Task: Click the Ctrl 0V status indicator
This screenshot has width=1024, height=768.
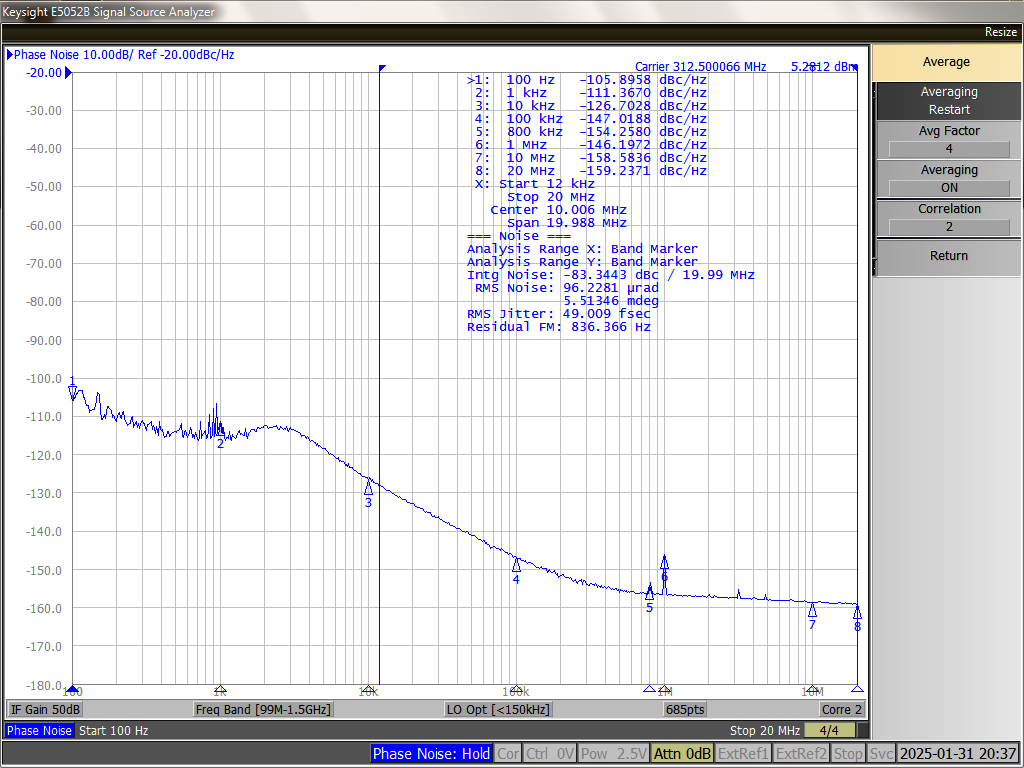Action: 549,754
